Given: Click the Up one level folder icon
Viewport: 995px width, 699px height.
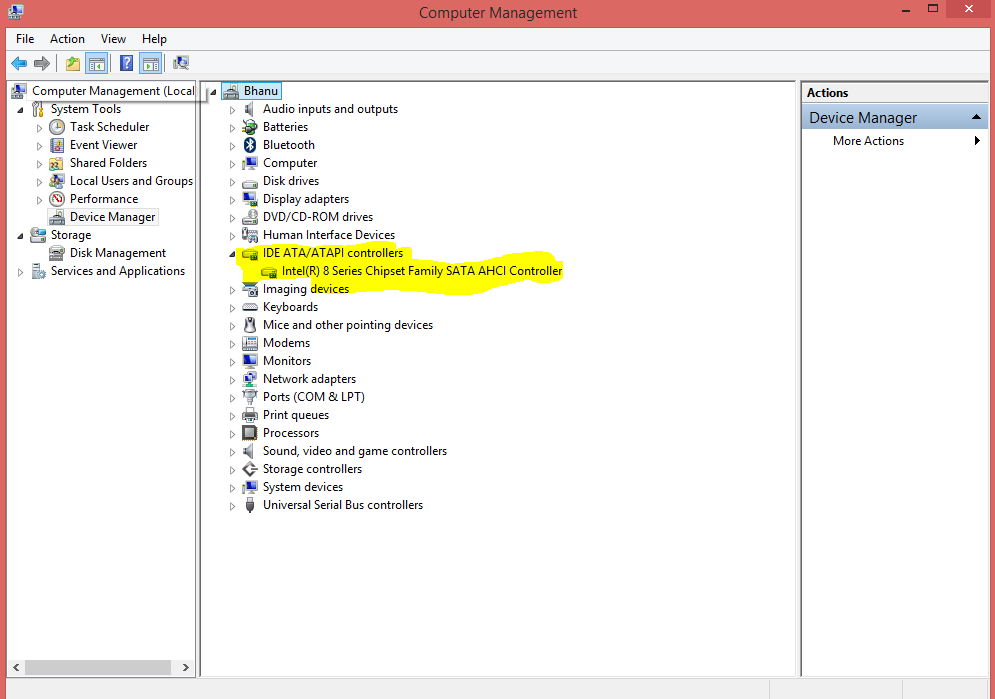Looking at the screenshot, I should click(x=73, y=63).
